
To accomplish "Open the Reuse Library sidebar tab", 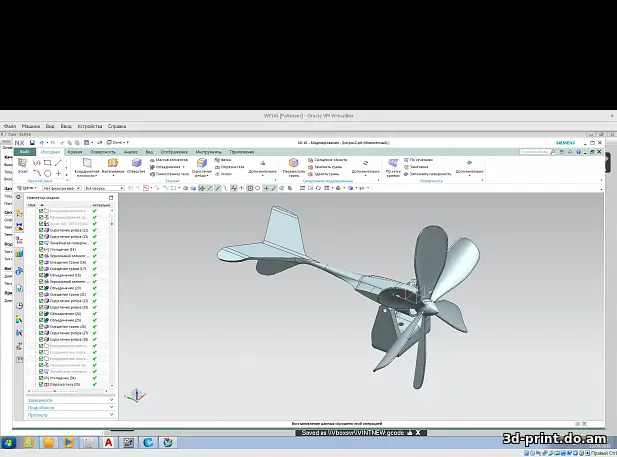I will [19, 254].
